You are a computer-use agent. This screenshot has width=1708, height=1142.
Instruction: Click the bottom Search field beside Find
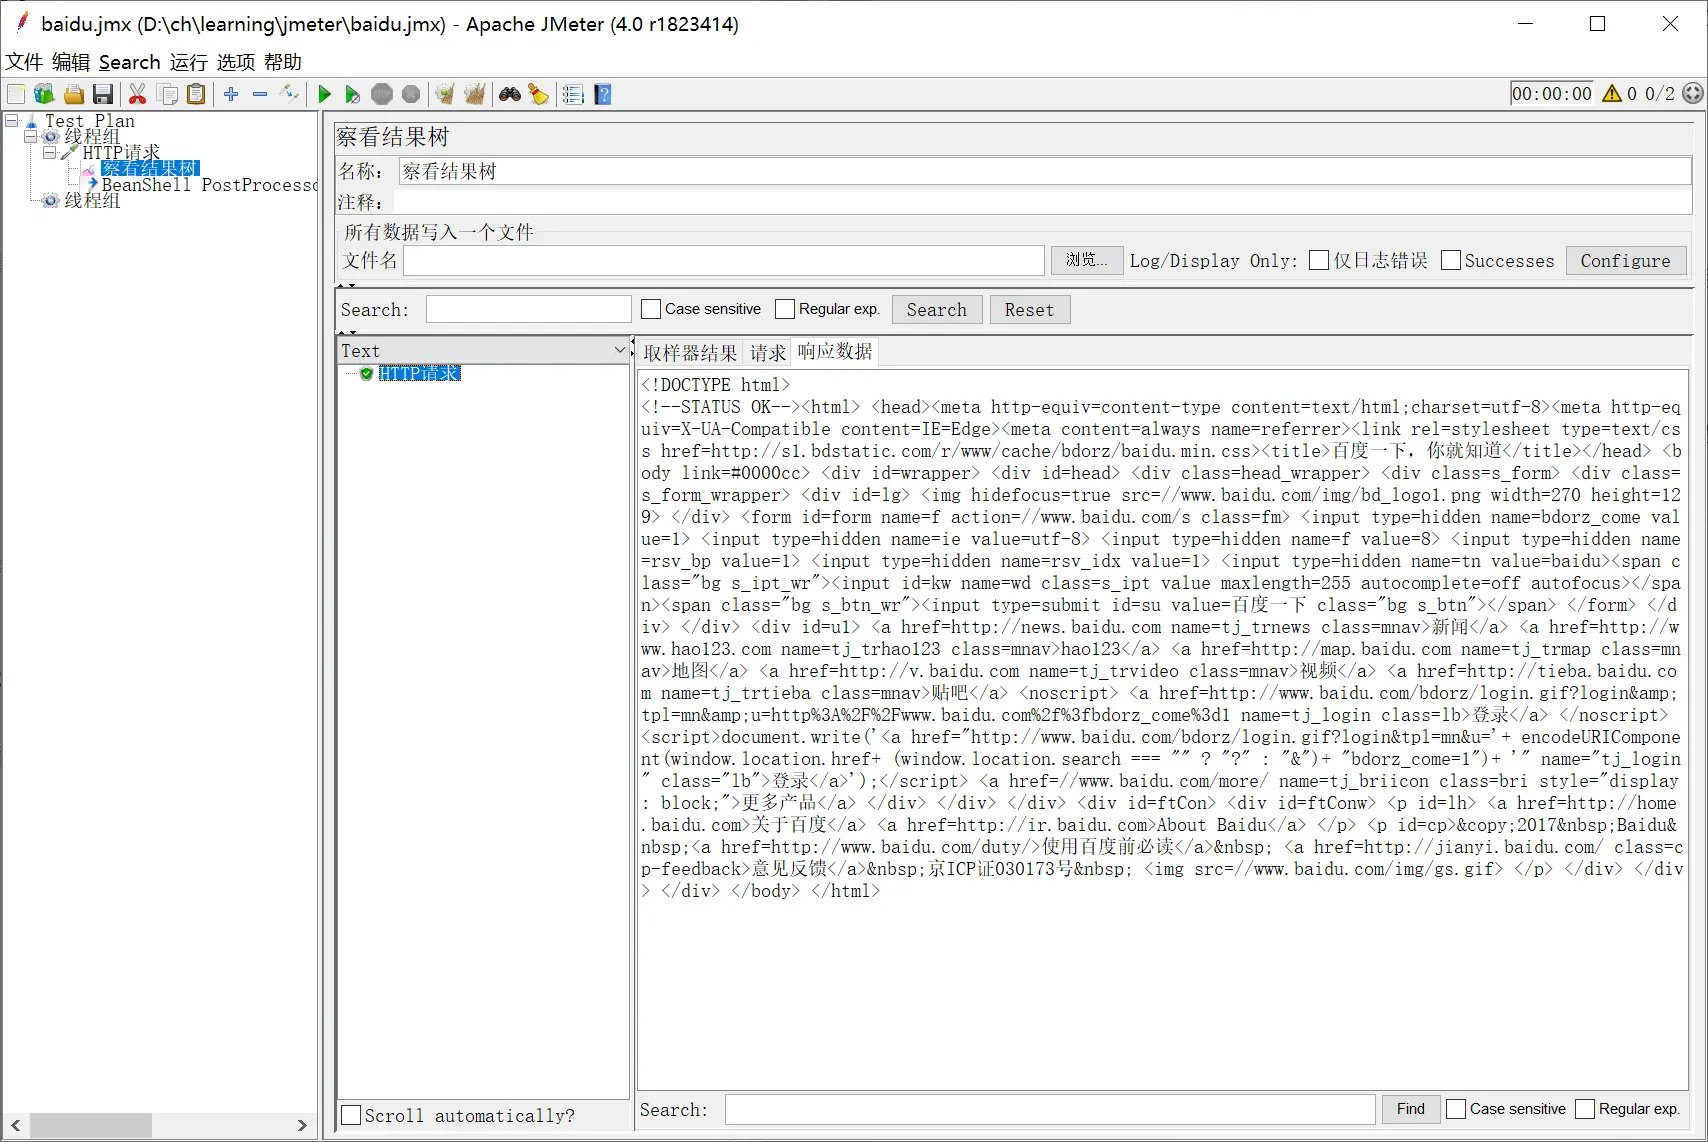point(1050,1109)
